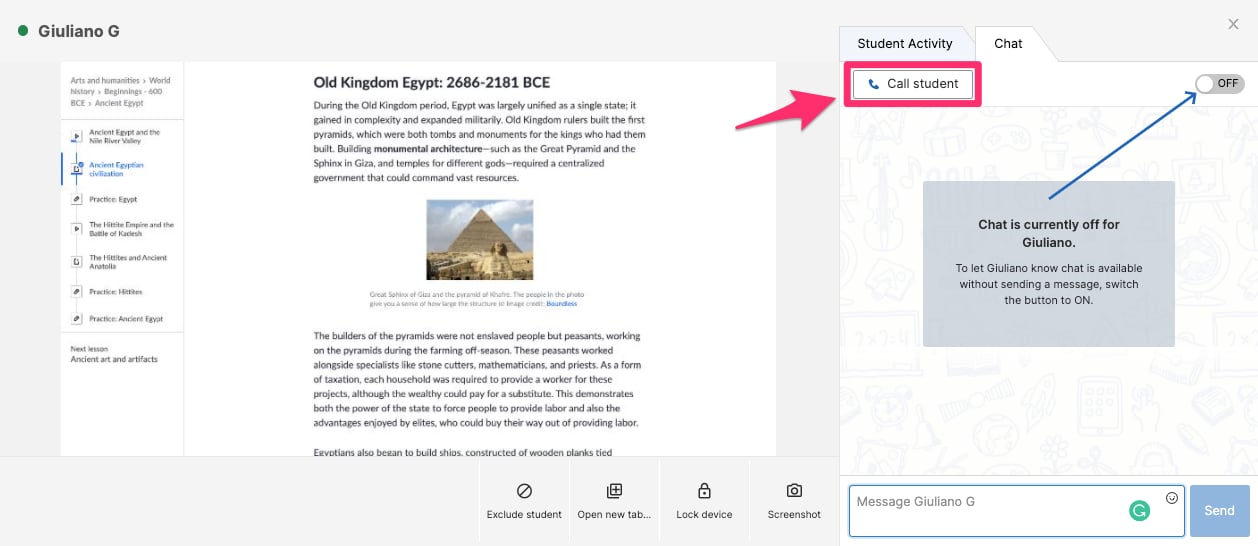Screen dimensions: 1258x546
Task: Close the student panel with X
Action: click(1233, 24)
